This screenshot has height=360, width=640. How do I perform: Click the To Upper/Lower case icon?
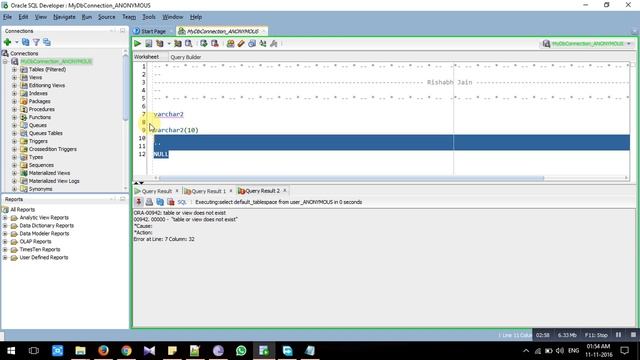(263, 43)
